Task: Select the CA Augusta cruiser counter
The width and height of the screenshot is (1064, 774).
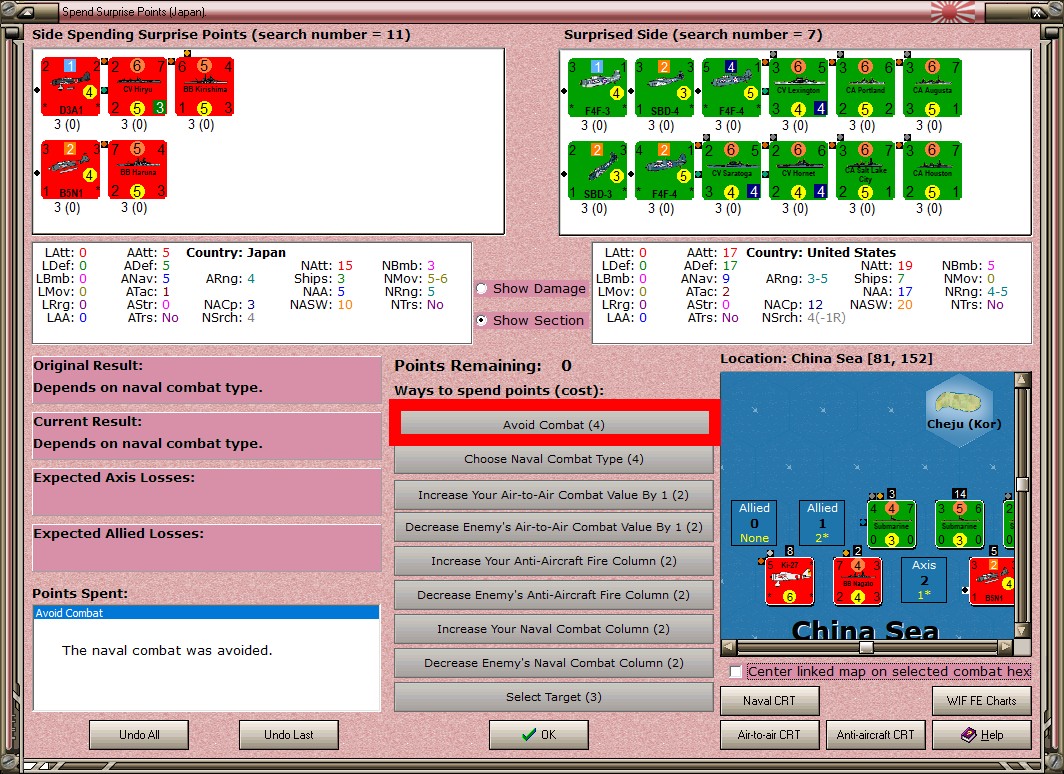Action: 933,88
